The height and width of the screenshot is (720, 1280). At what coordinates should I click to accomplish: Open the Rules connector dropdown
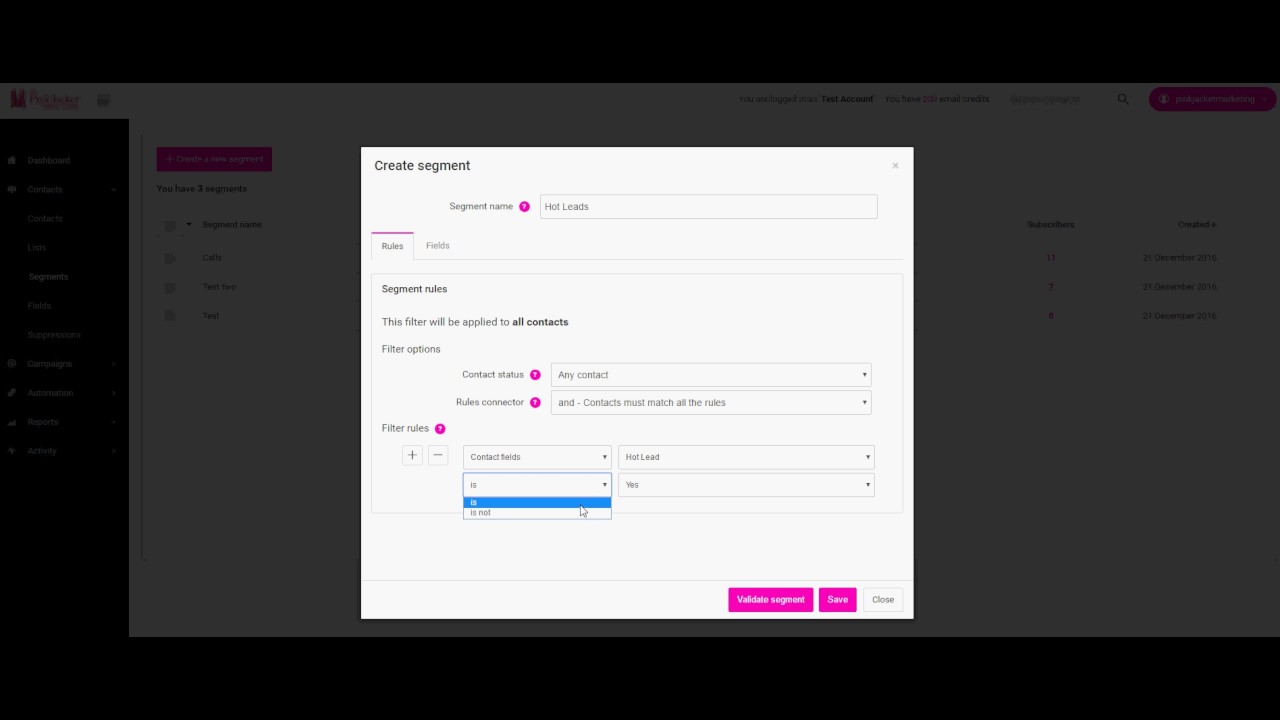[x=711, y=403]
